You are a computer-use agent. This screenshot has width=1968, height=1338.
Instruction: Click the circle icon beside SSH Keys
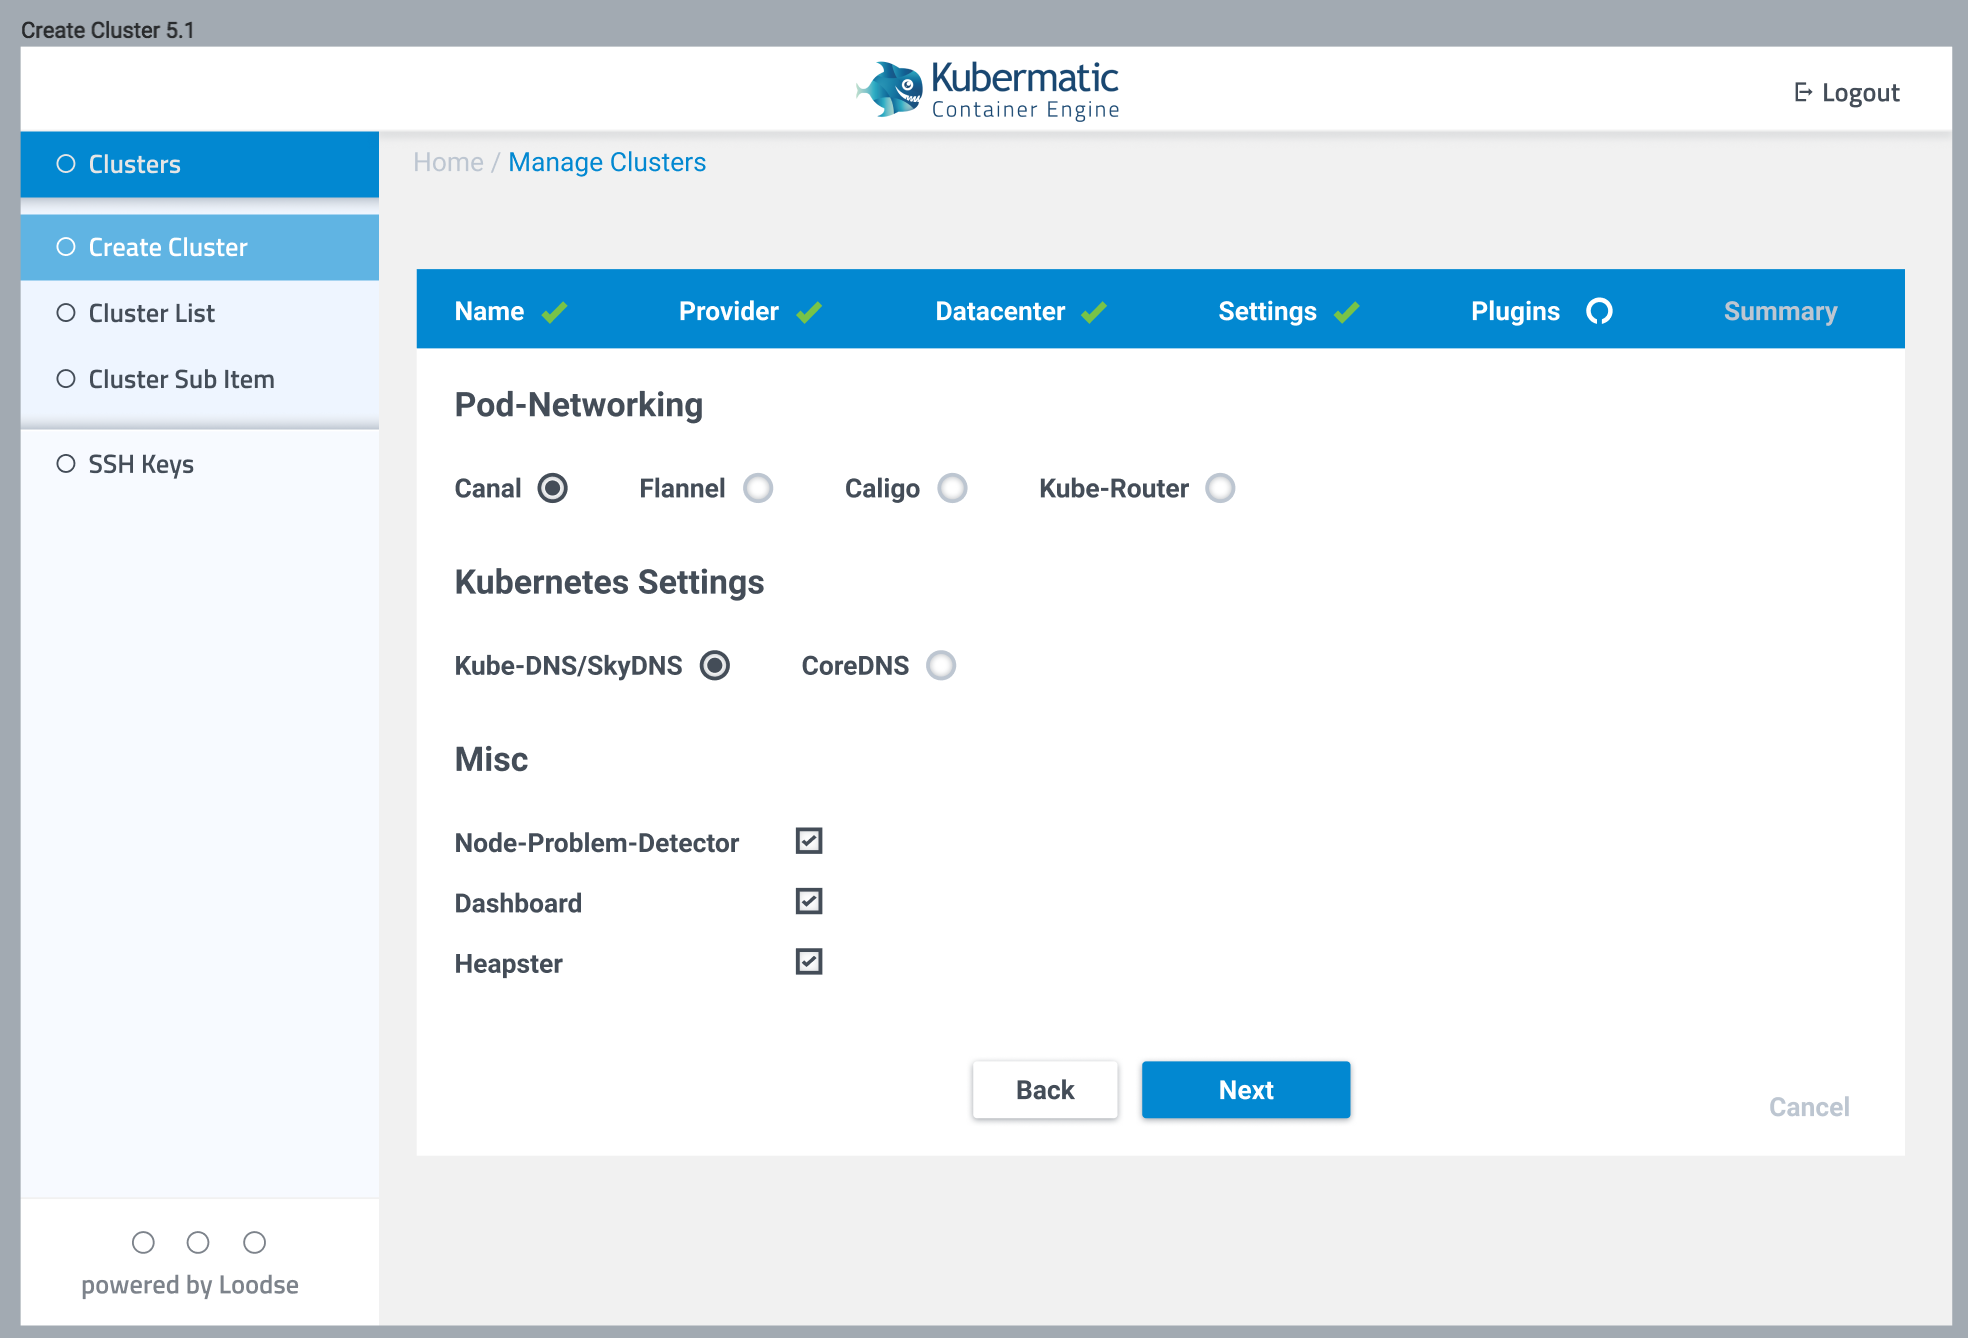click(x=66, y=464)
